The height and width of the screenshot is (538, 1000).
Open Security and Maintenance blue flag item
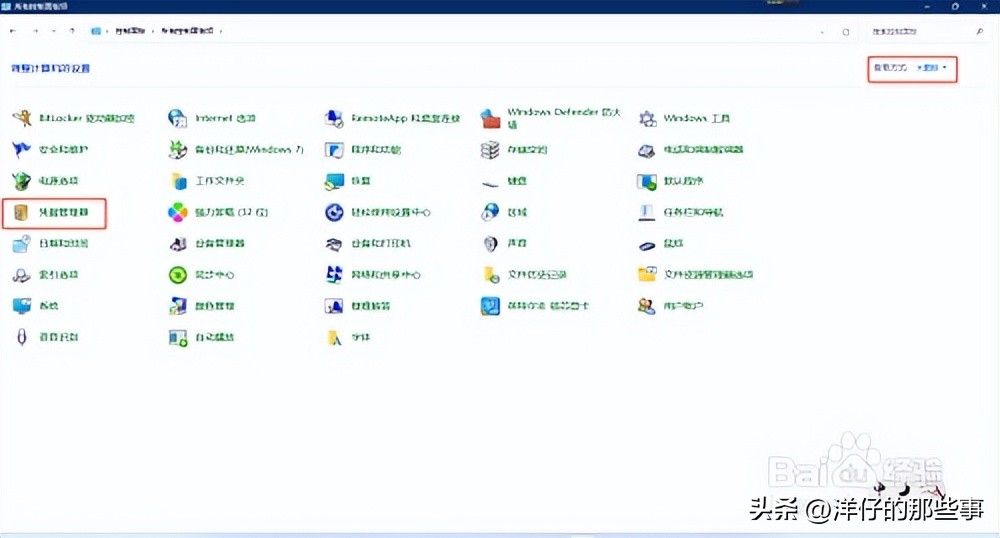50,149
